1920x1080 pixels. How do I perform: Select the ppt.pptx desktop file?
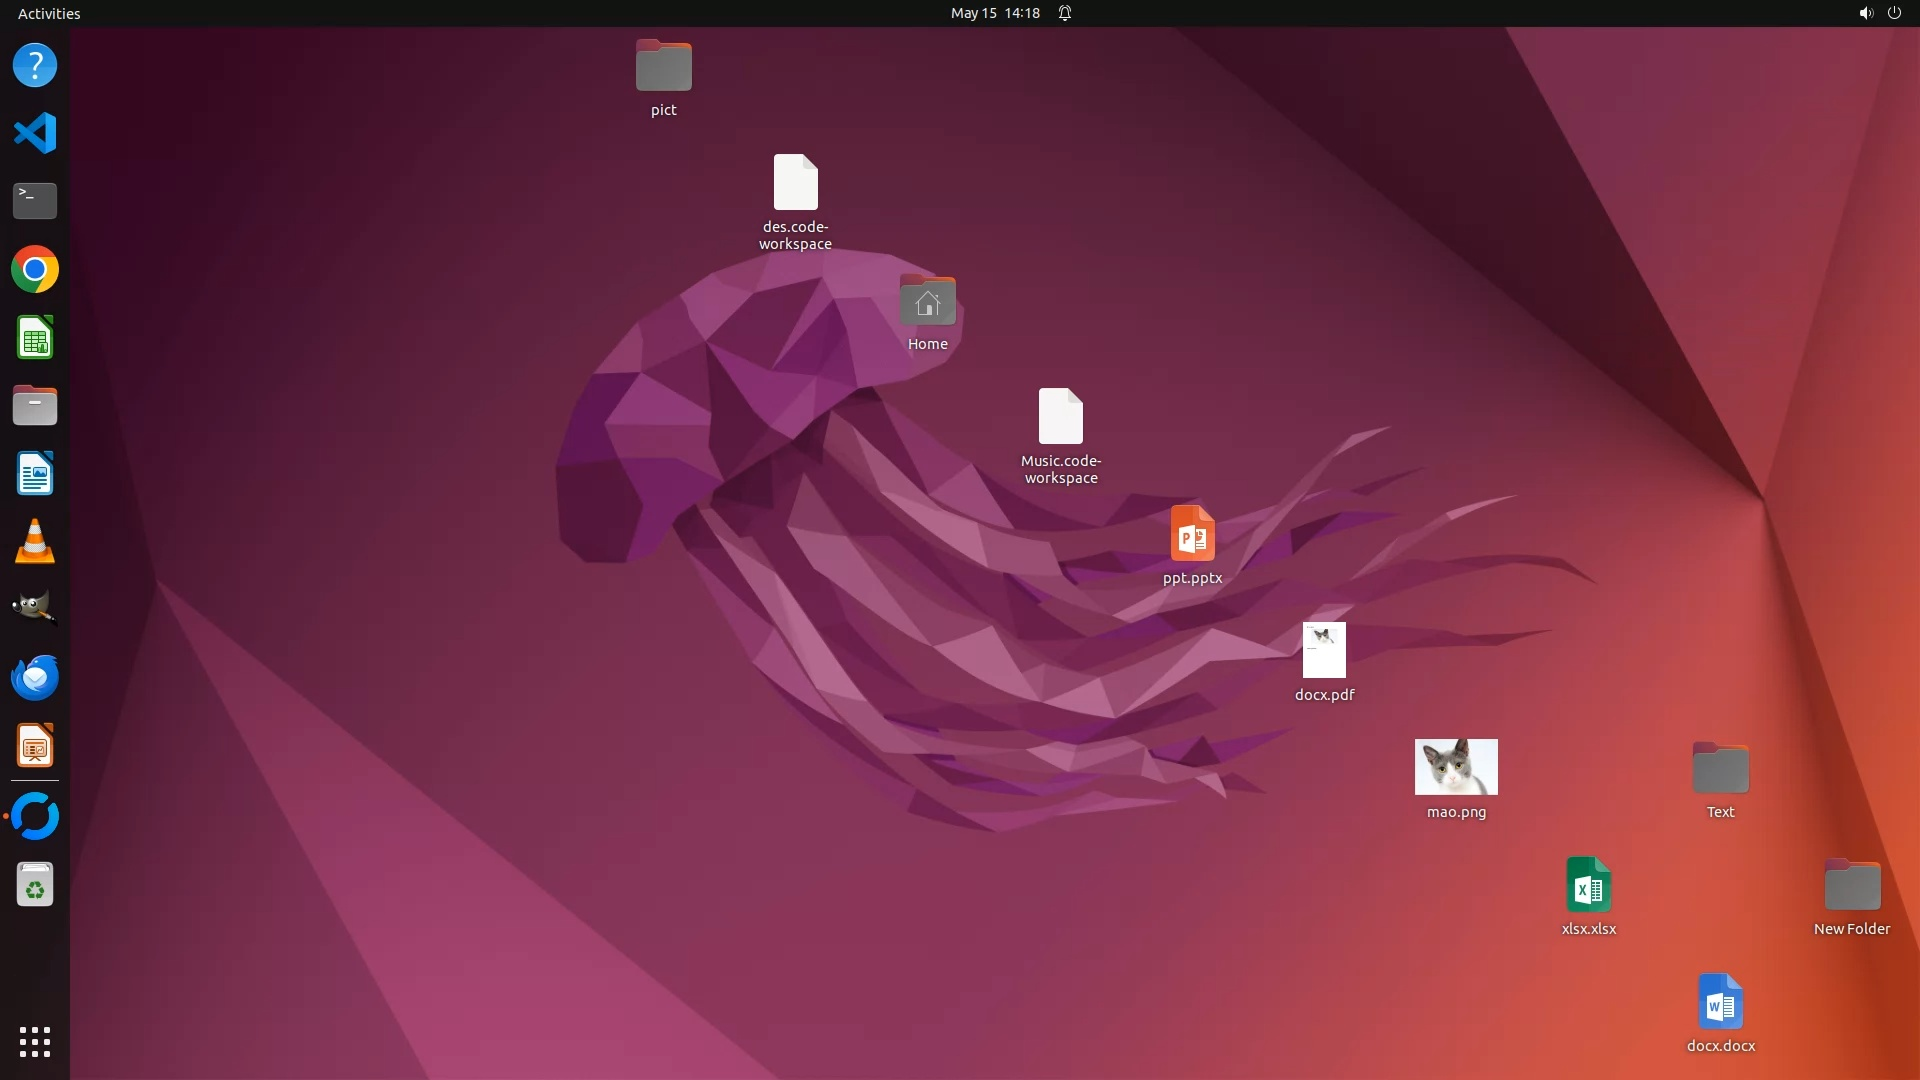(1192, 534)
